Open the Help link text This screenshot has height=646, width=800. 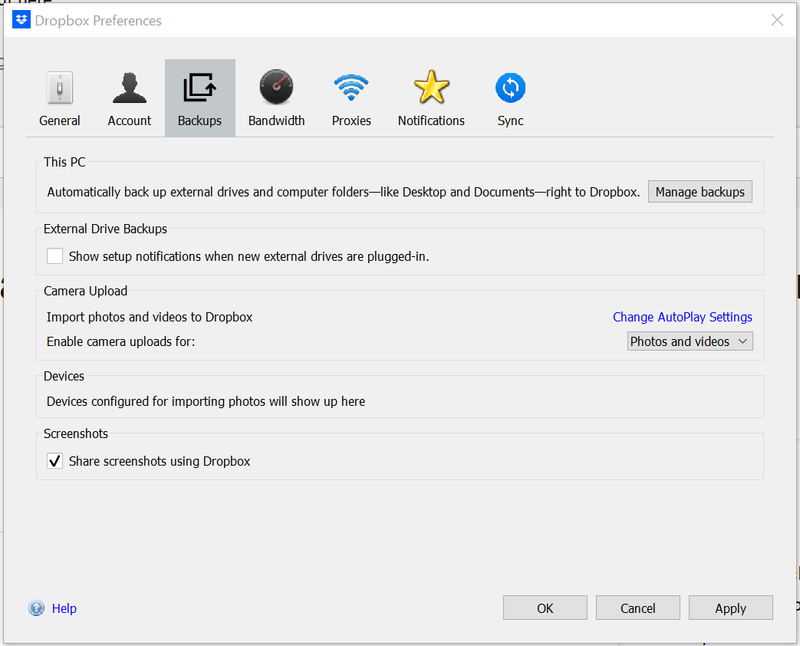click(64, 608)
